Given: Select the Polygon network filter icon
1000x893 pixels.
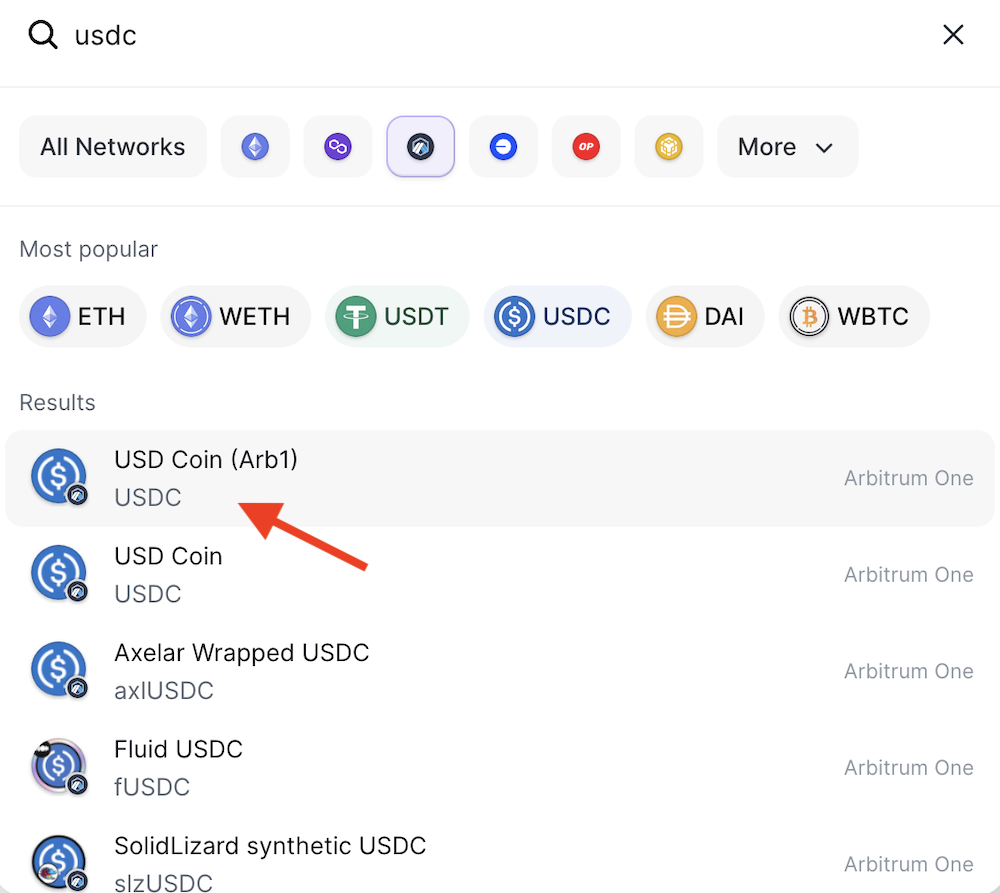Looking at the screenshot, I should click(x=338, y=146).
